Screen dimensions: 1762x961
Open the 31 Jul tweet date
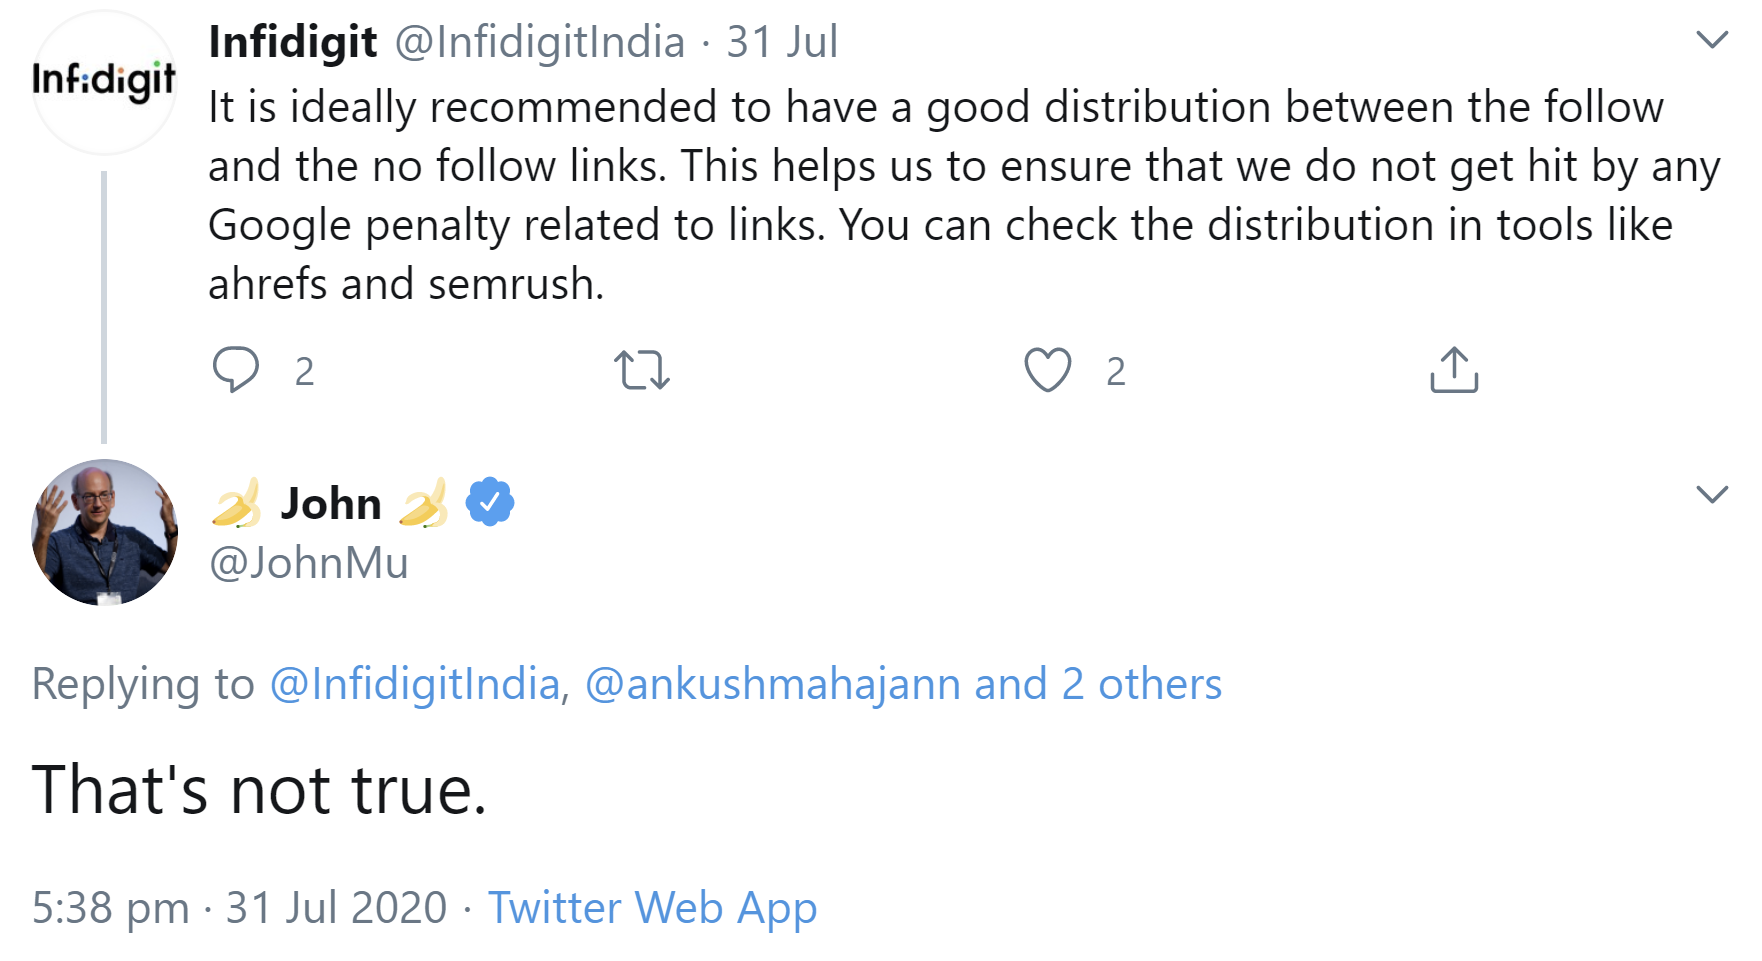[x=782, y=42]
